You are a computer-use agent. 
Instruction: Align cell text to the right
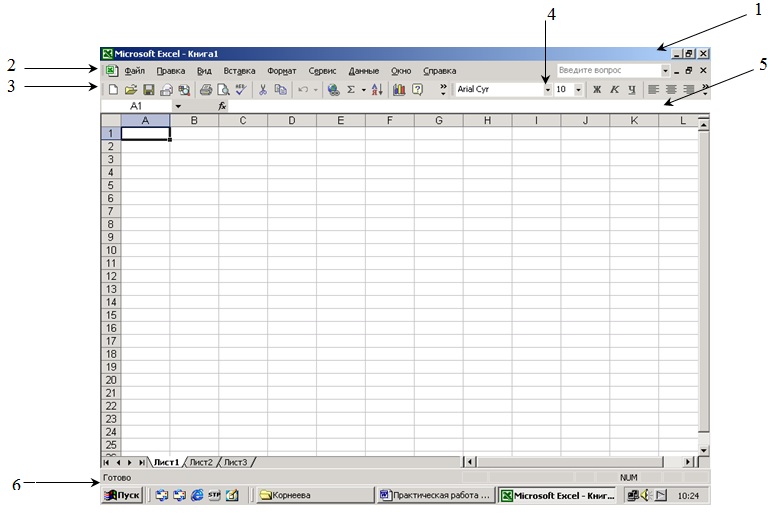(689, 90)
